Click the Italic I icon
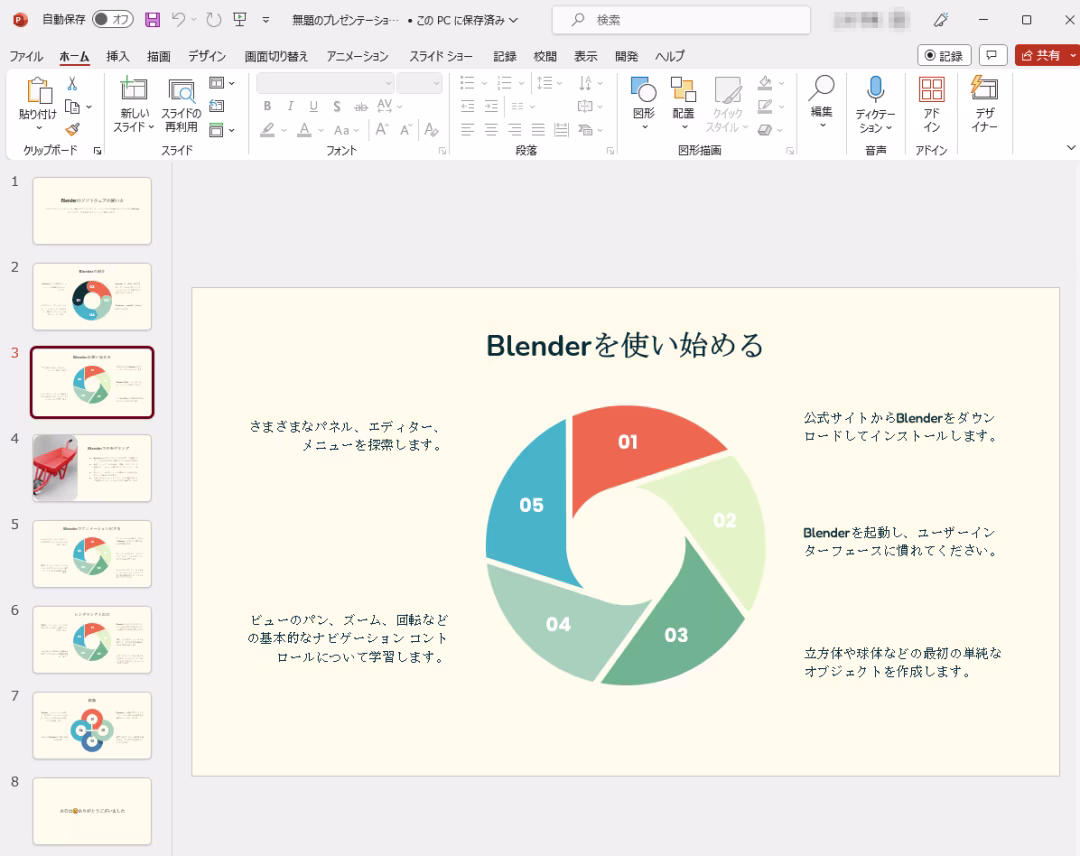Screen dimensions: 1080x856 (x=290, y=106)
